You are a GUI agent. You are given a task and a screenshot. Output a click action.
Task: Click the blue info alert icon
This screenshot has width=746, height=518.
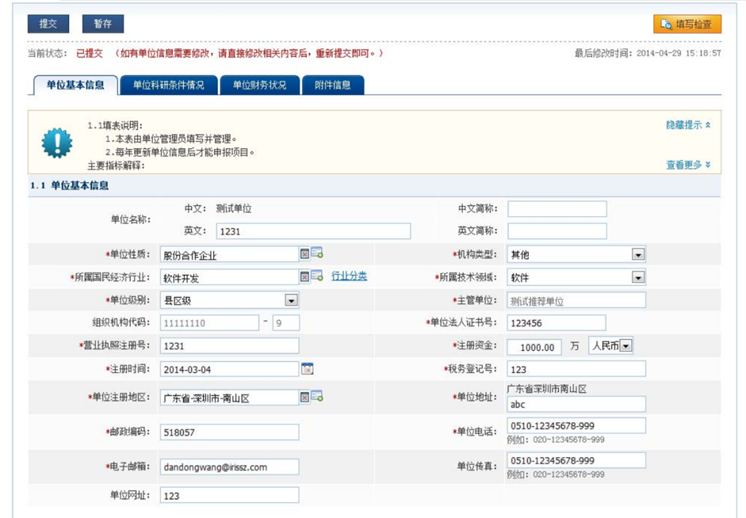(56, 142)
